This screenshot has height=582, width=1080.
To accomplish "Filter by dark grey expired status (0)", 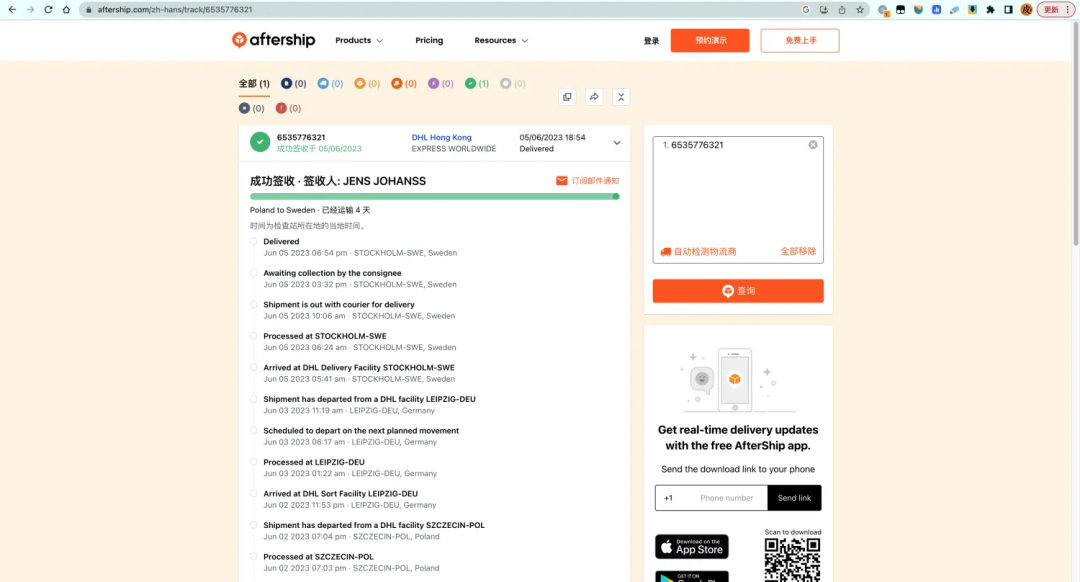I will (x=251, y=108).
